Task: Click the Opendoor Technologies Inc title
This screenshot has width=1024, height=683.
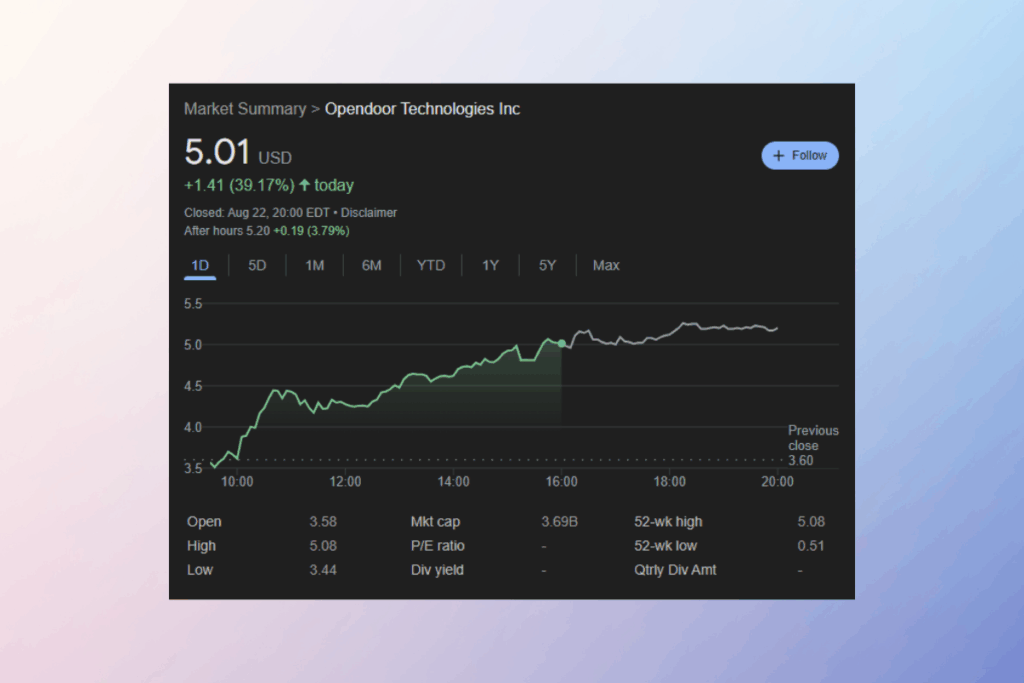Action: click(422, 108)
